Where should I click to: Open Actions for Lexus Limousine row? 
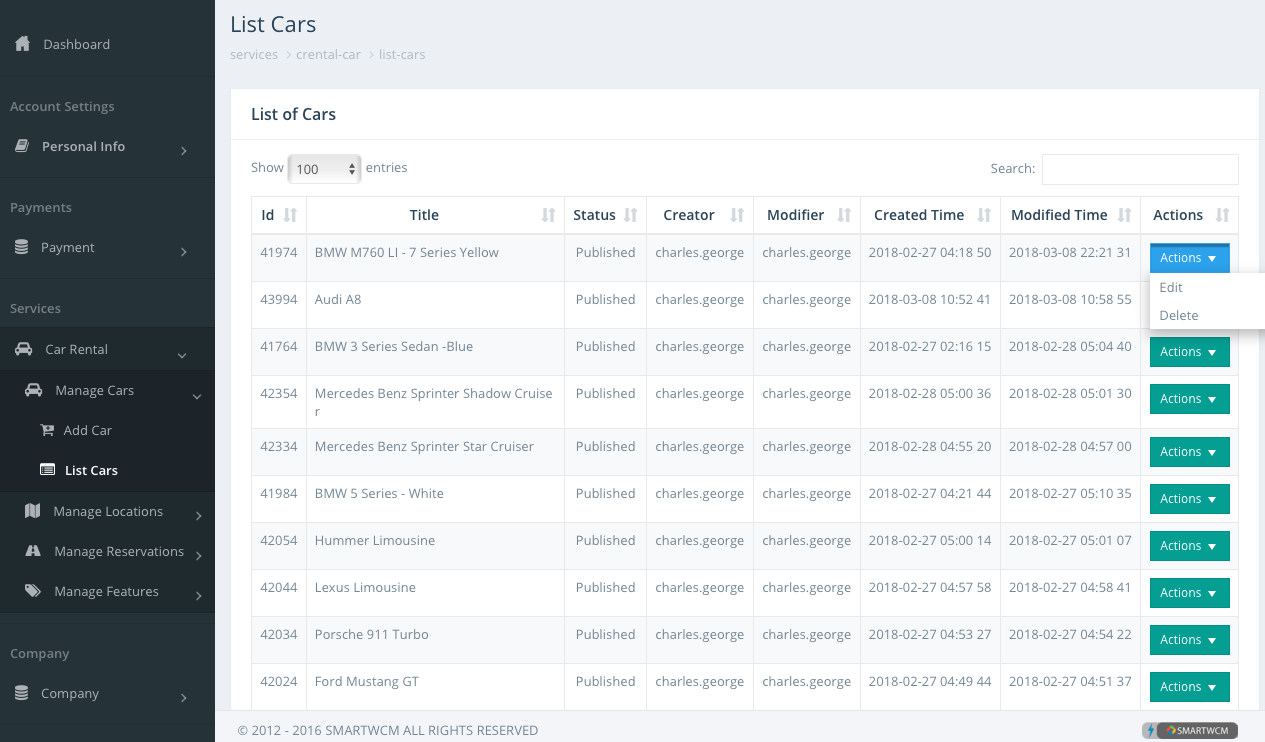(x=1189, y=593)
